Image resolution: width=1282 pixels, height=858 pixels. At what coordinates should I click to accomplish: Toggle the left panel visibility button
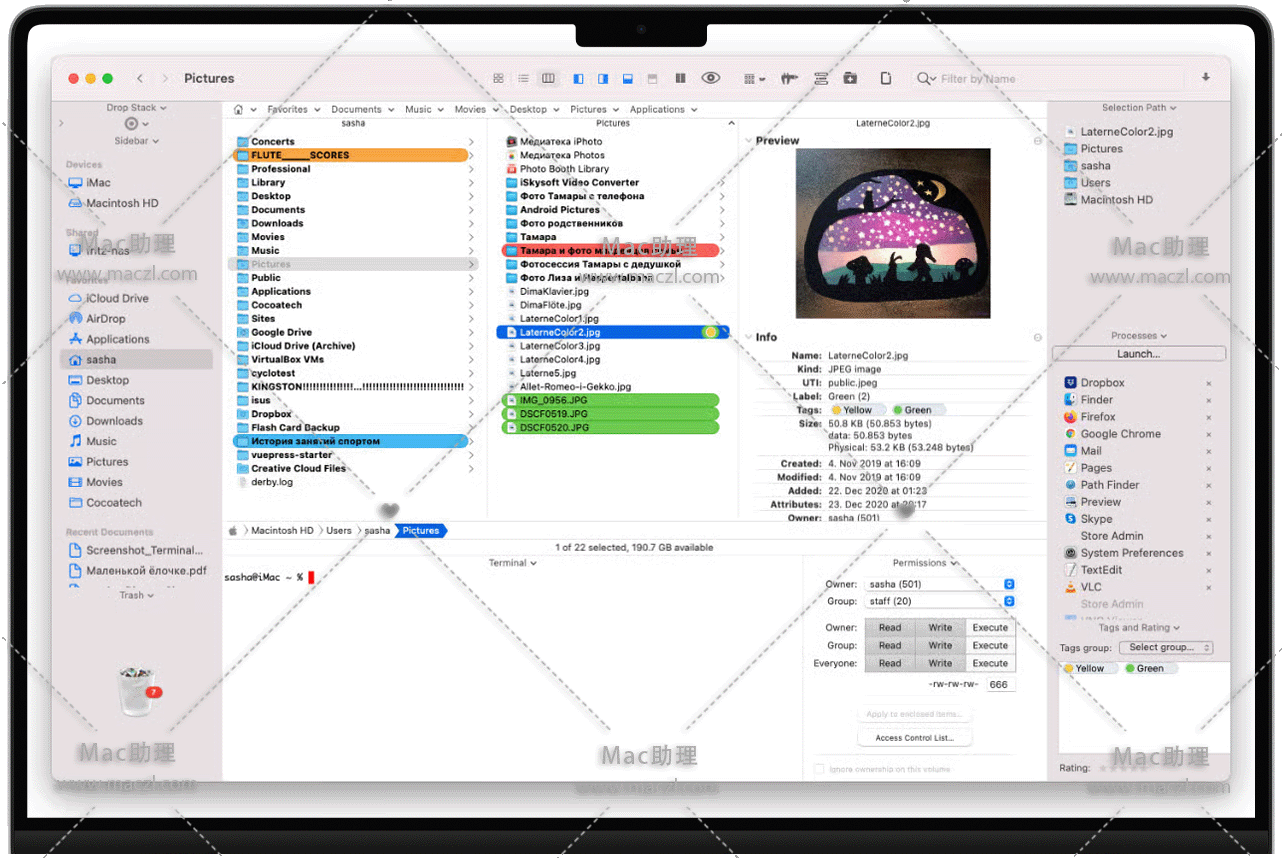(578, 78)
